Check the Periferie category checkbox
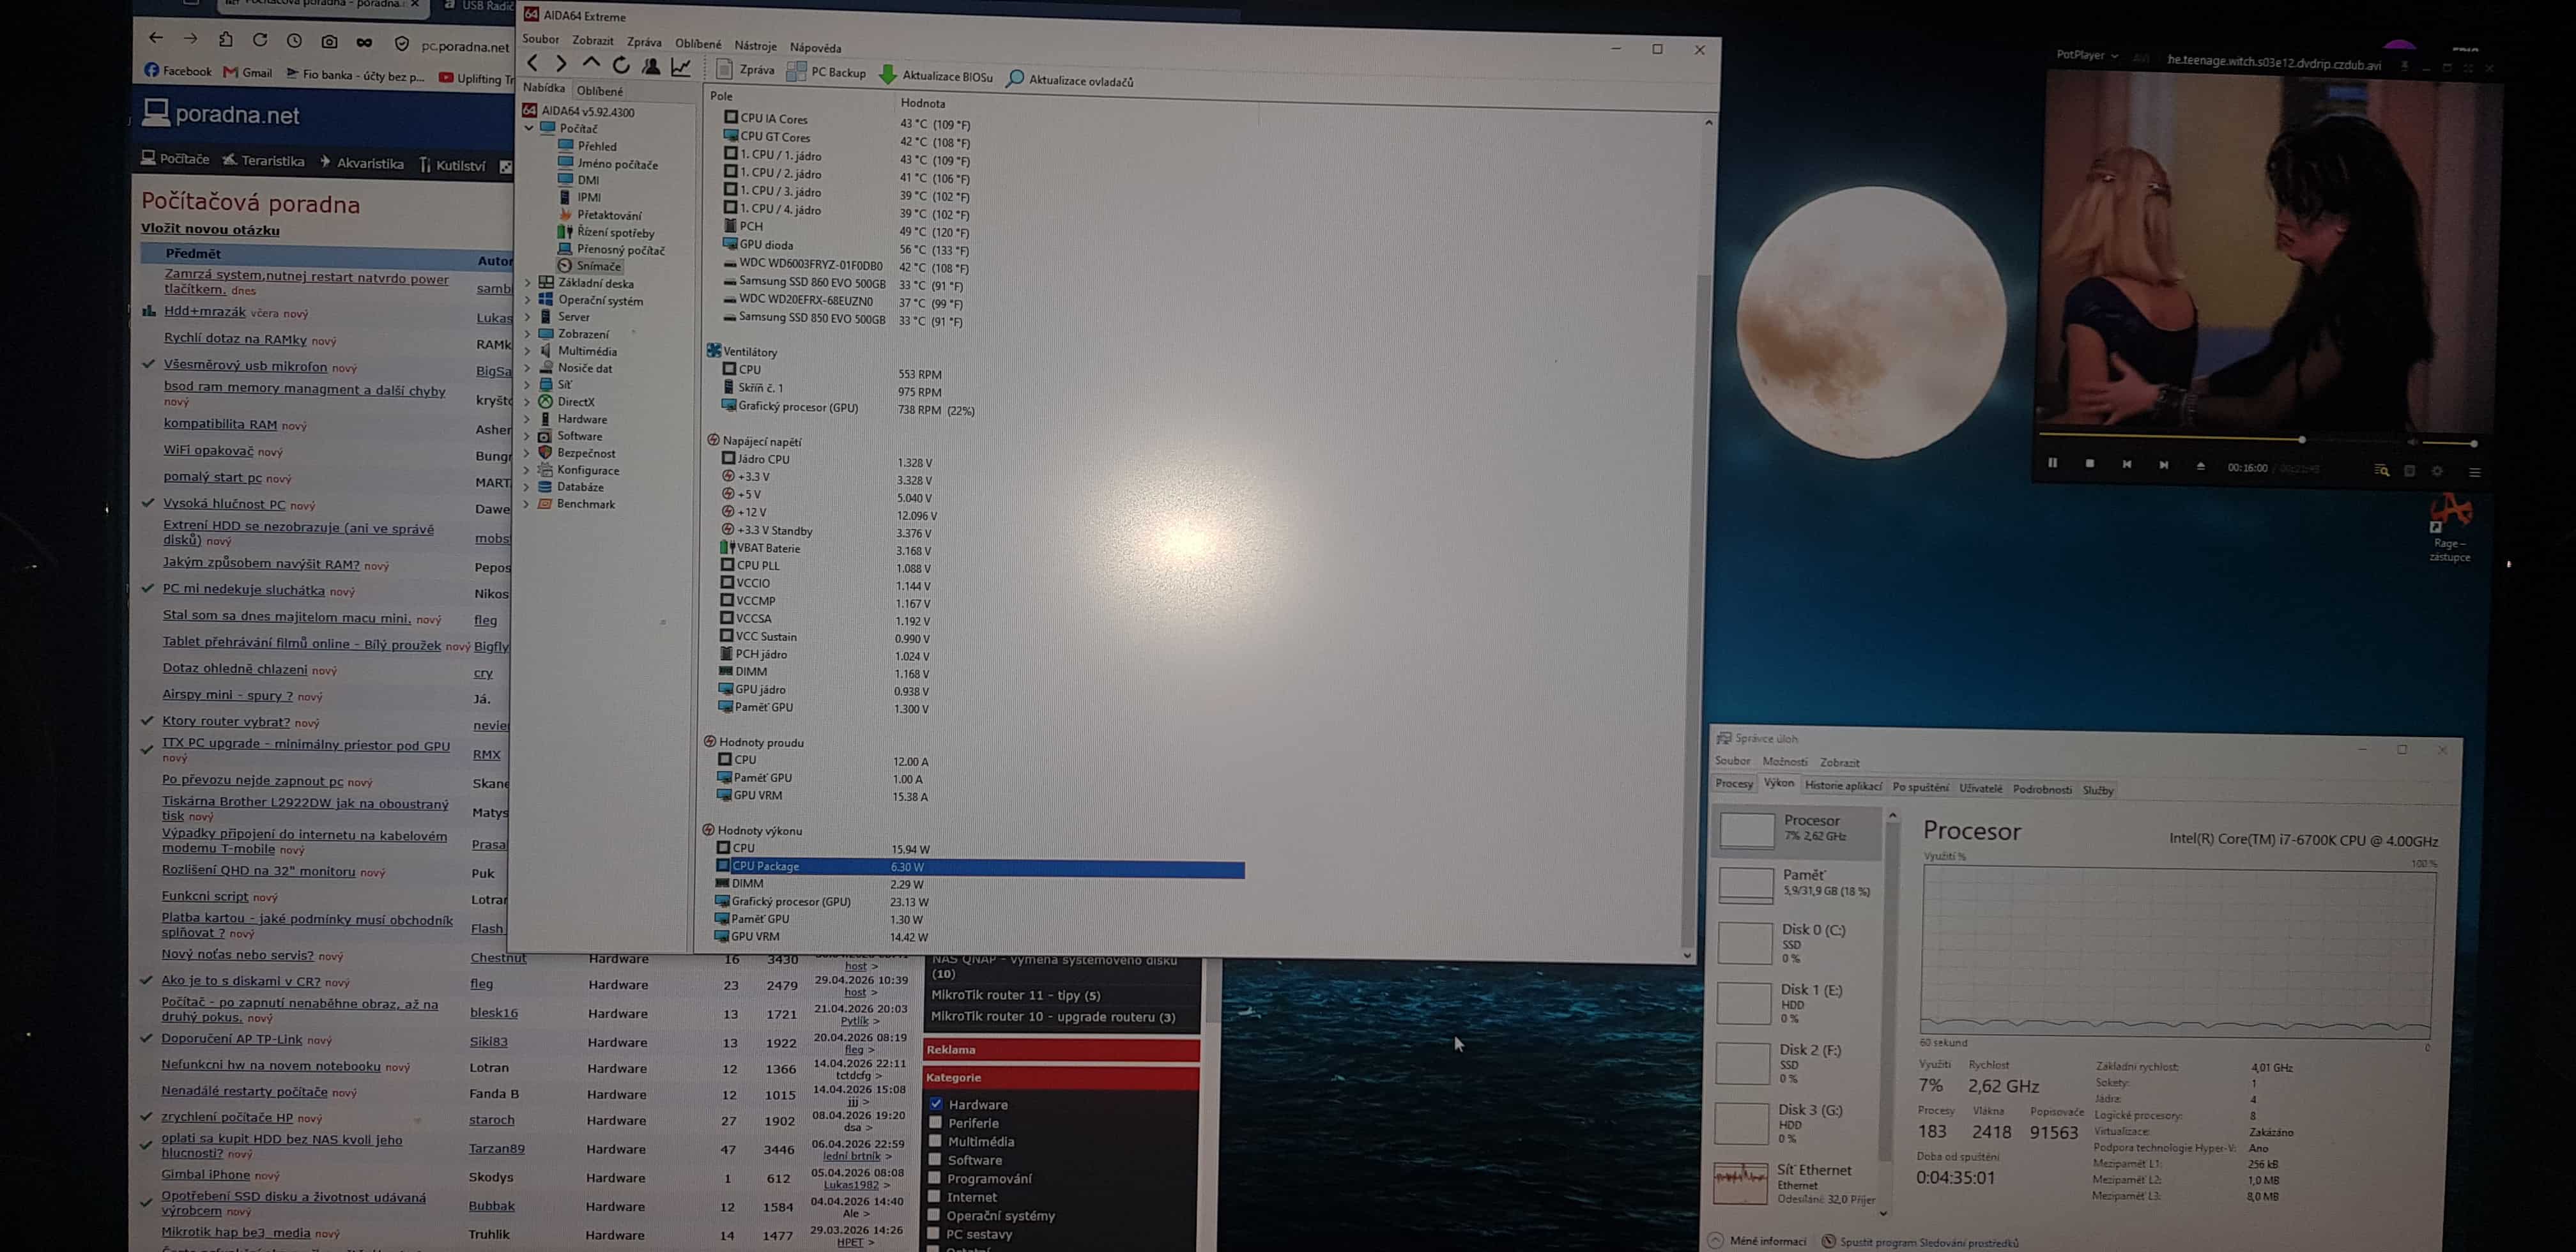This screenshot has height=1252, width=2576. 936,1122
